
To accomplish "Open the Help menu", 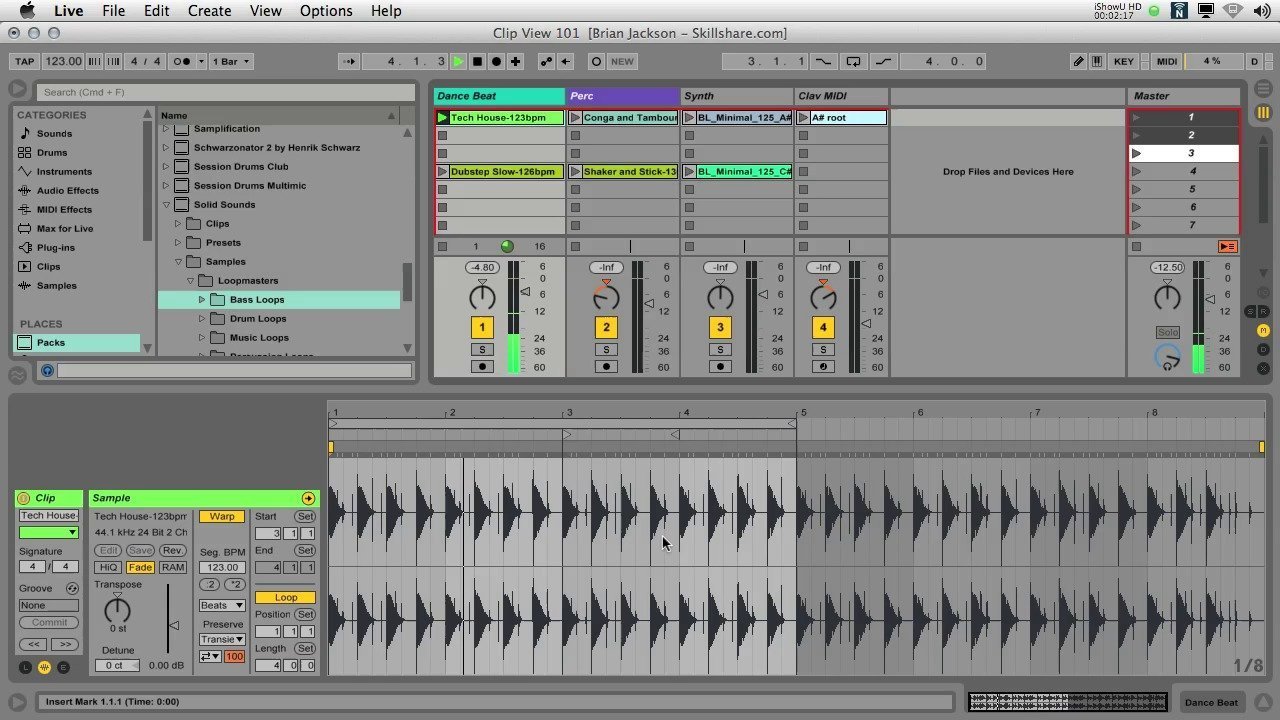I will click(386, 11).
